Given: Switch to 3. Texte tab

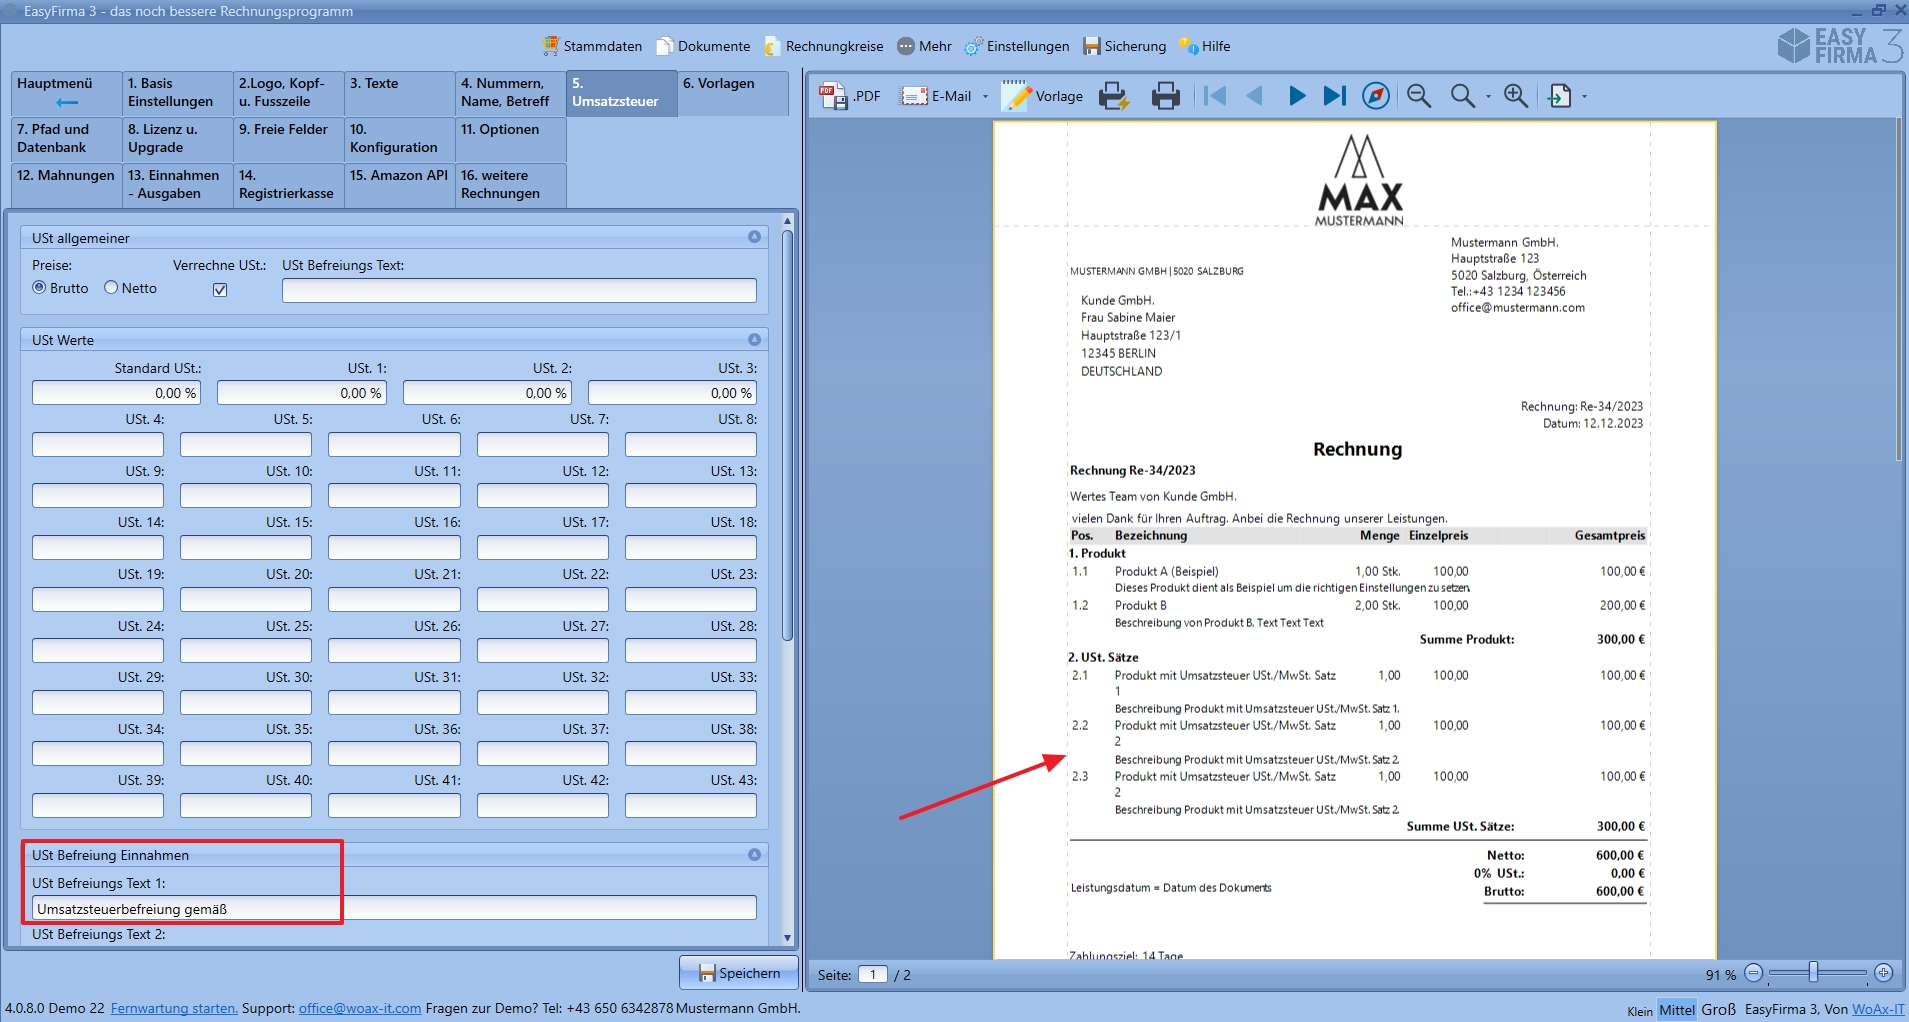Looking at the screenshot, I should (400, 93).
